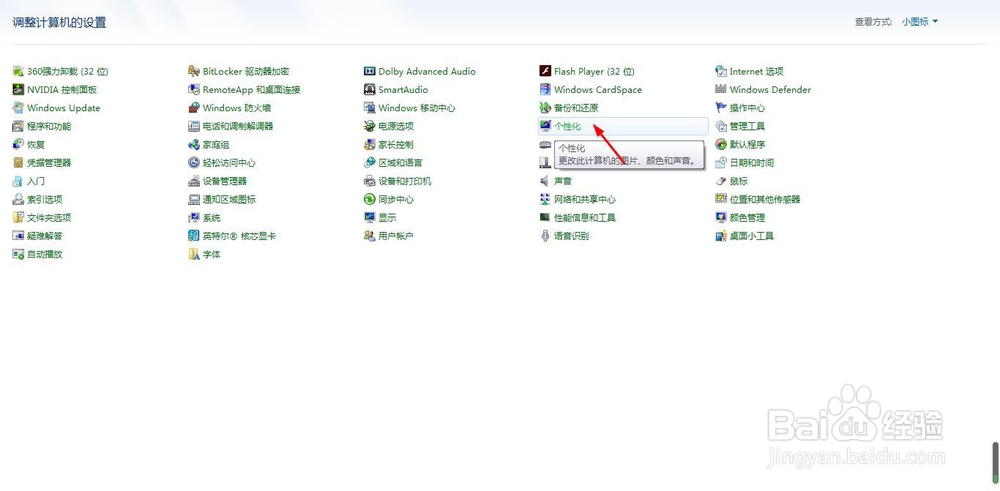This screenshot has height=491, width=1000.
Task: Click the 电话和调制解调器 icon
Action: click(194, 126)
